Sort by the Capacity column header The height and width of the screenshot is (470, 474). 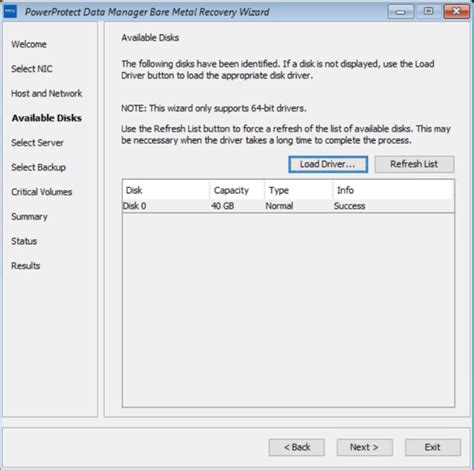coord(237,190)
